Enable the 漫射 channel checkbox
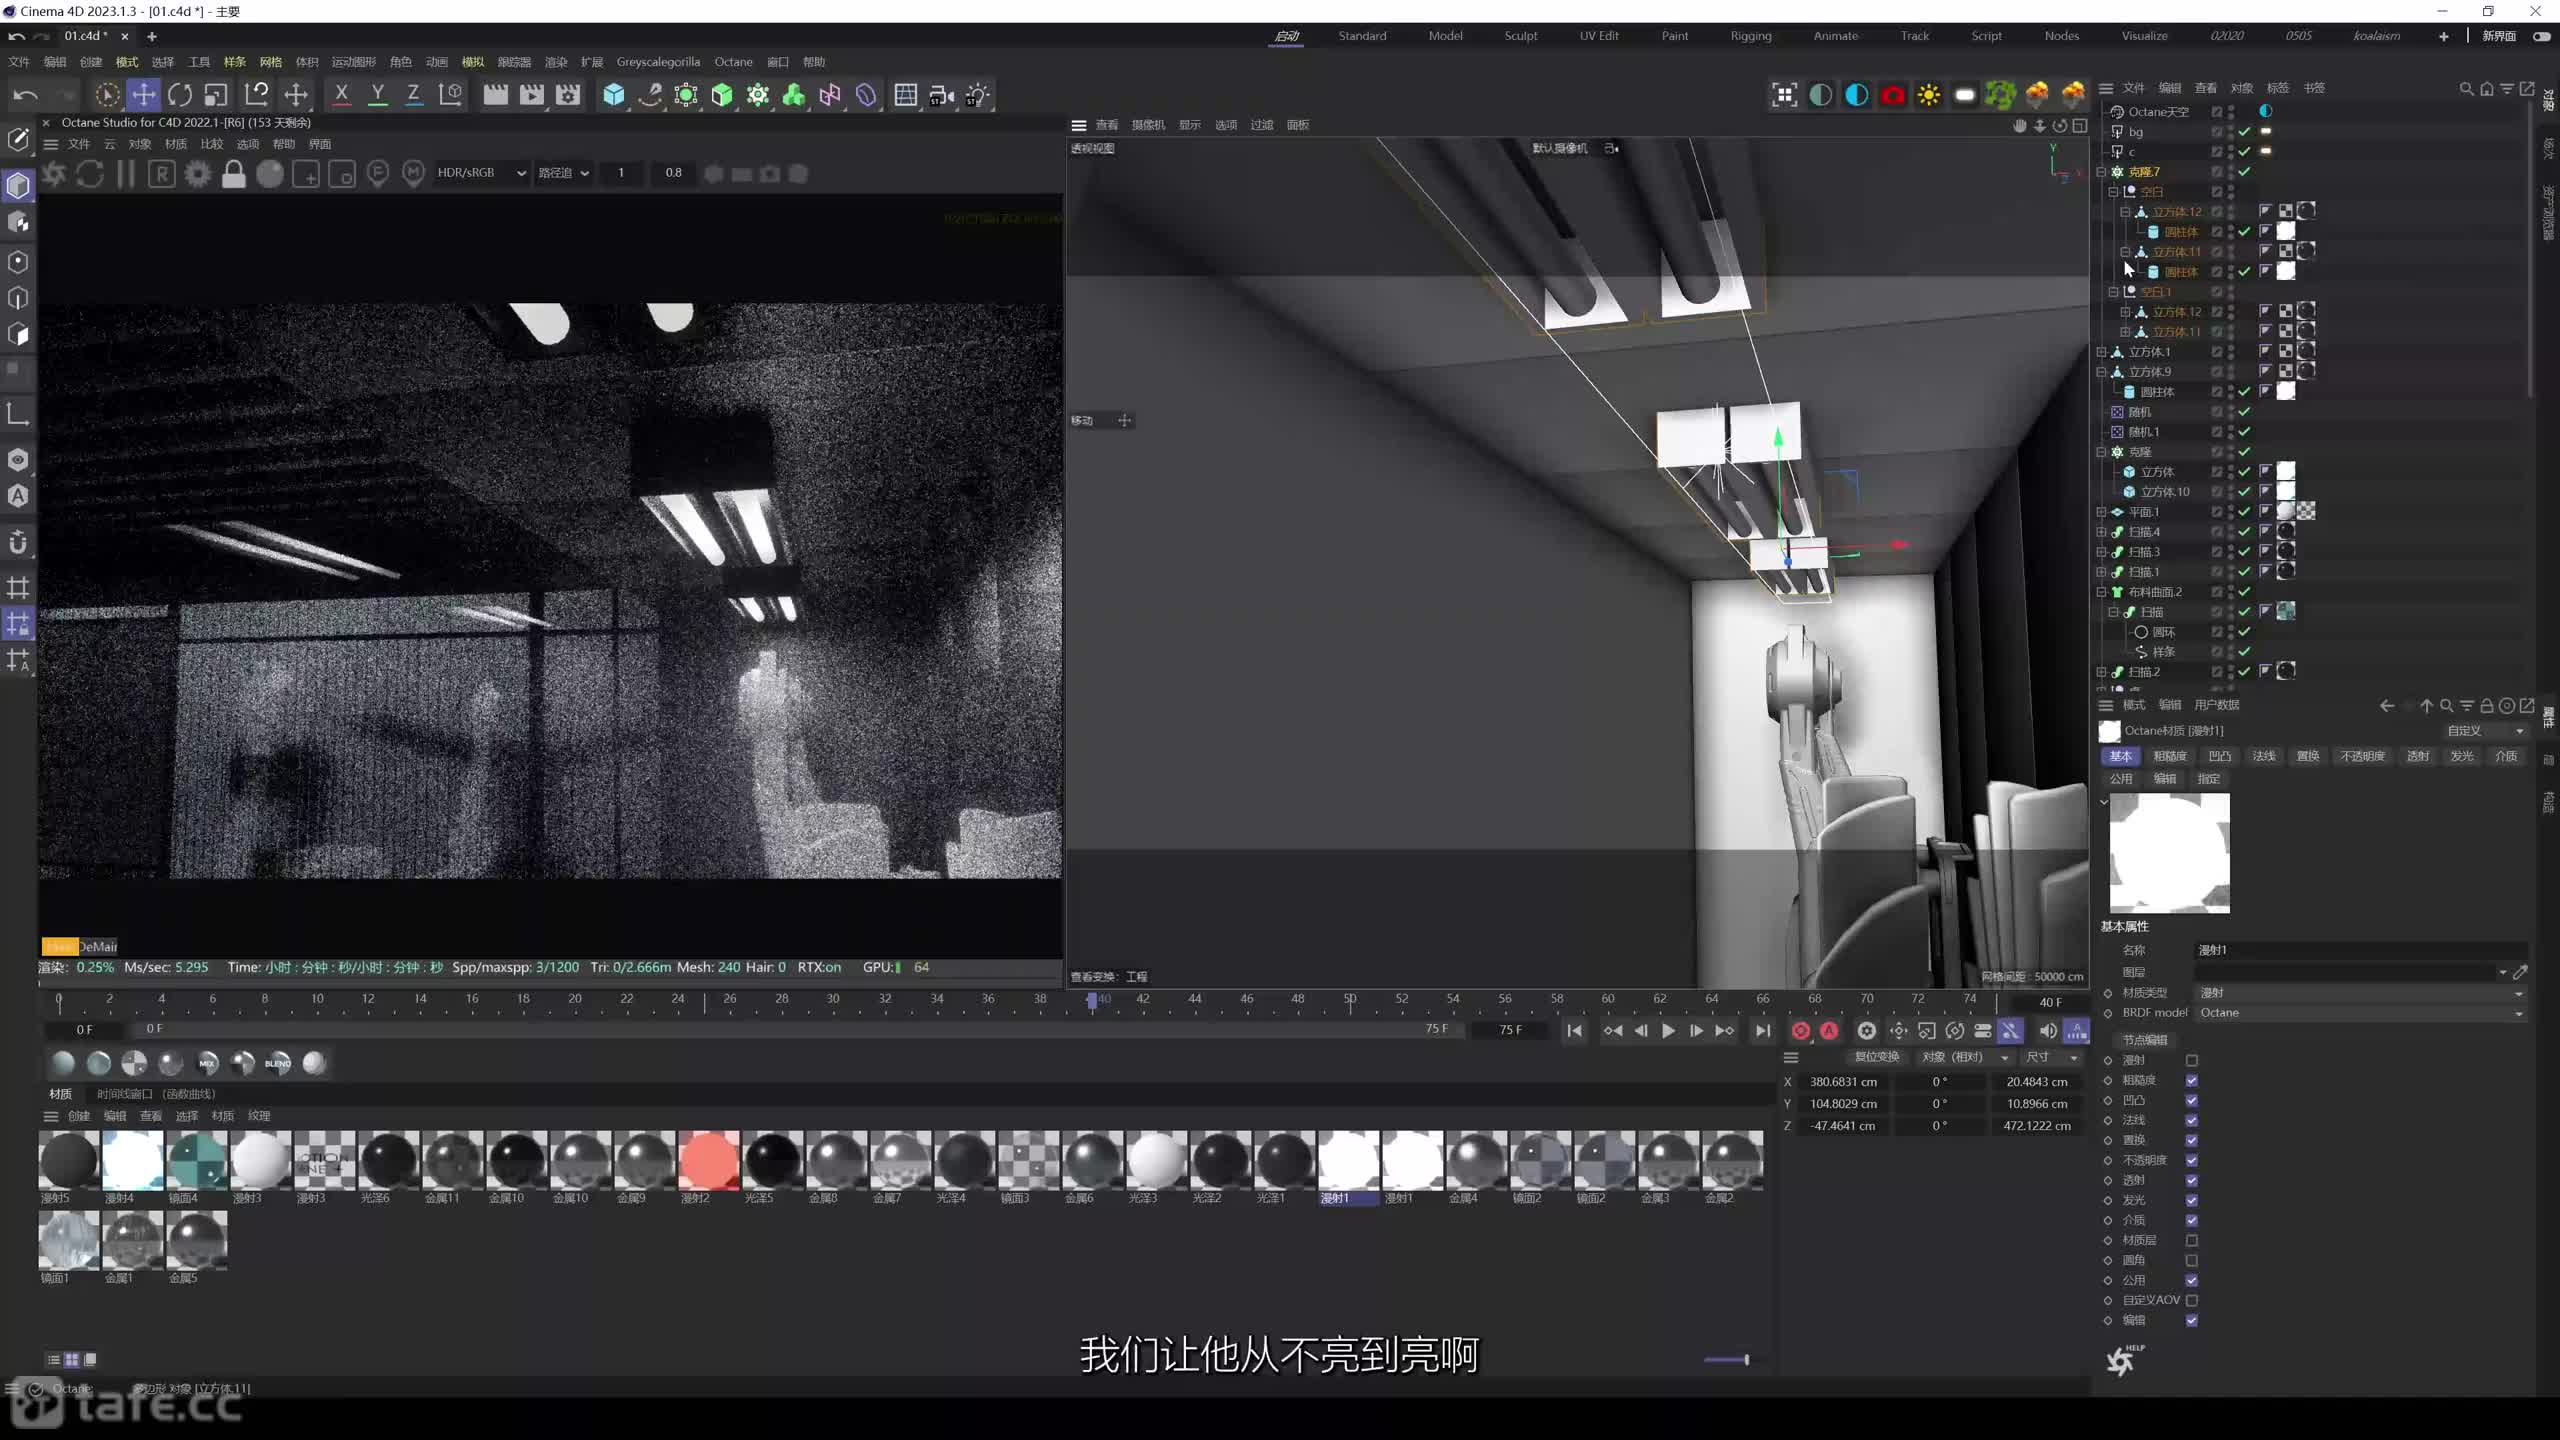The height and width of the screenshot is (1440, 2560). coord(2192,1061)
